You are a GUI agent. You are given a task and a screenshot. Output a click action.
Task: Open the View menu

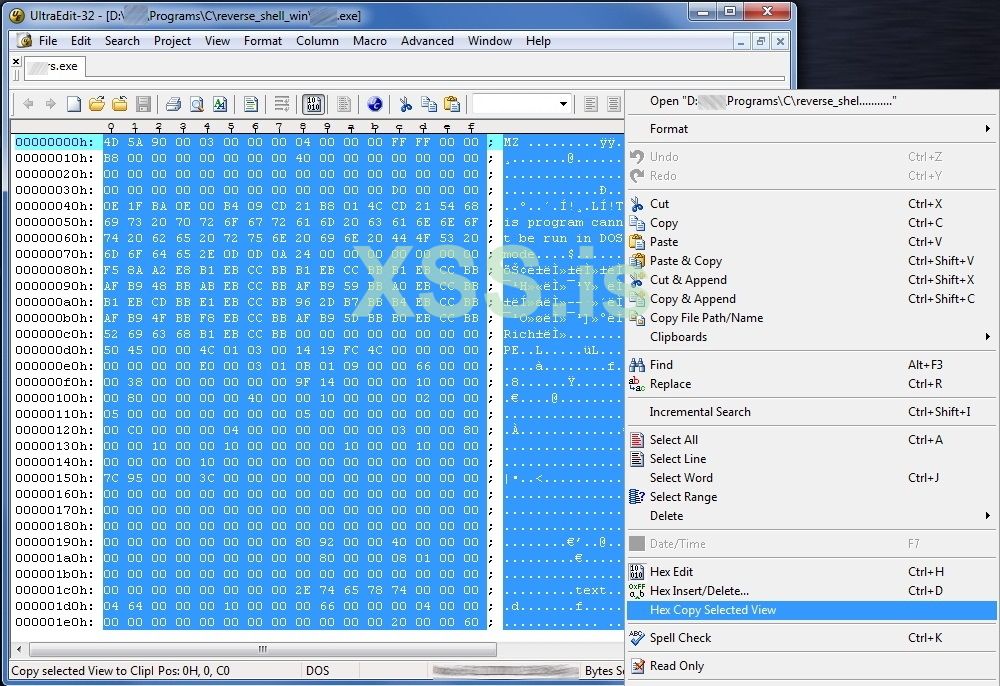pyautogui.click(x=217, y=41)
